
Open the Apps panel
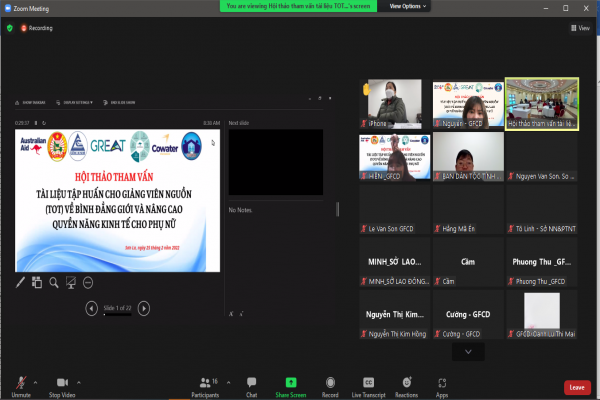[x=441, y=383]
